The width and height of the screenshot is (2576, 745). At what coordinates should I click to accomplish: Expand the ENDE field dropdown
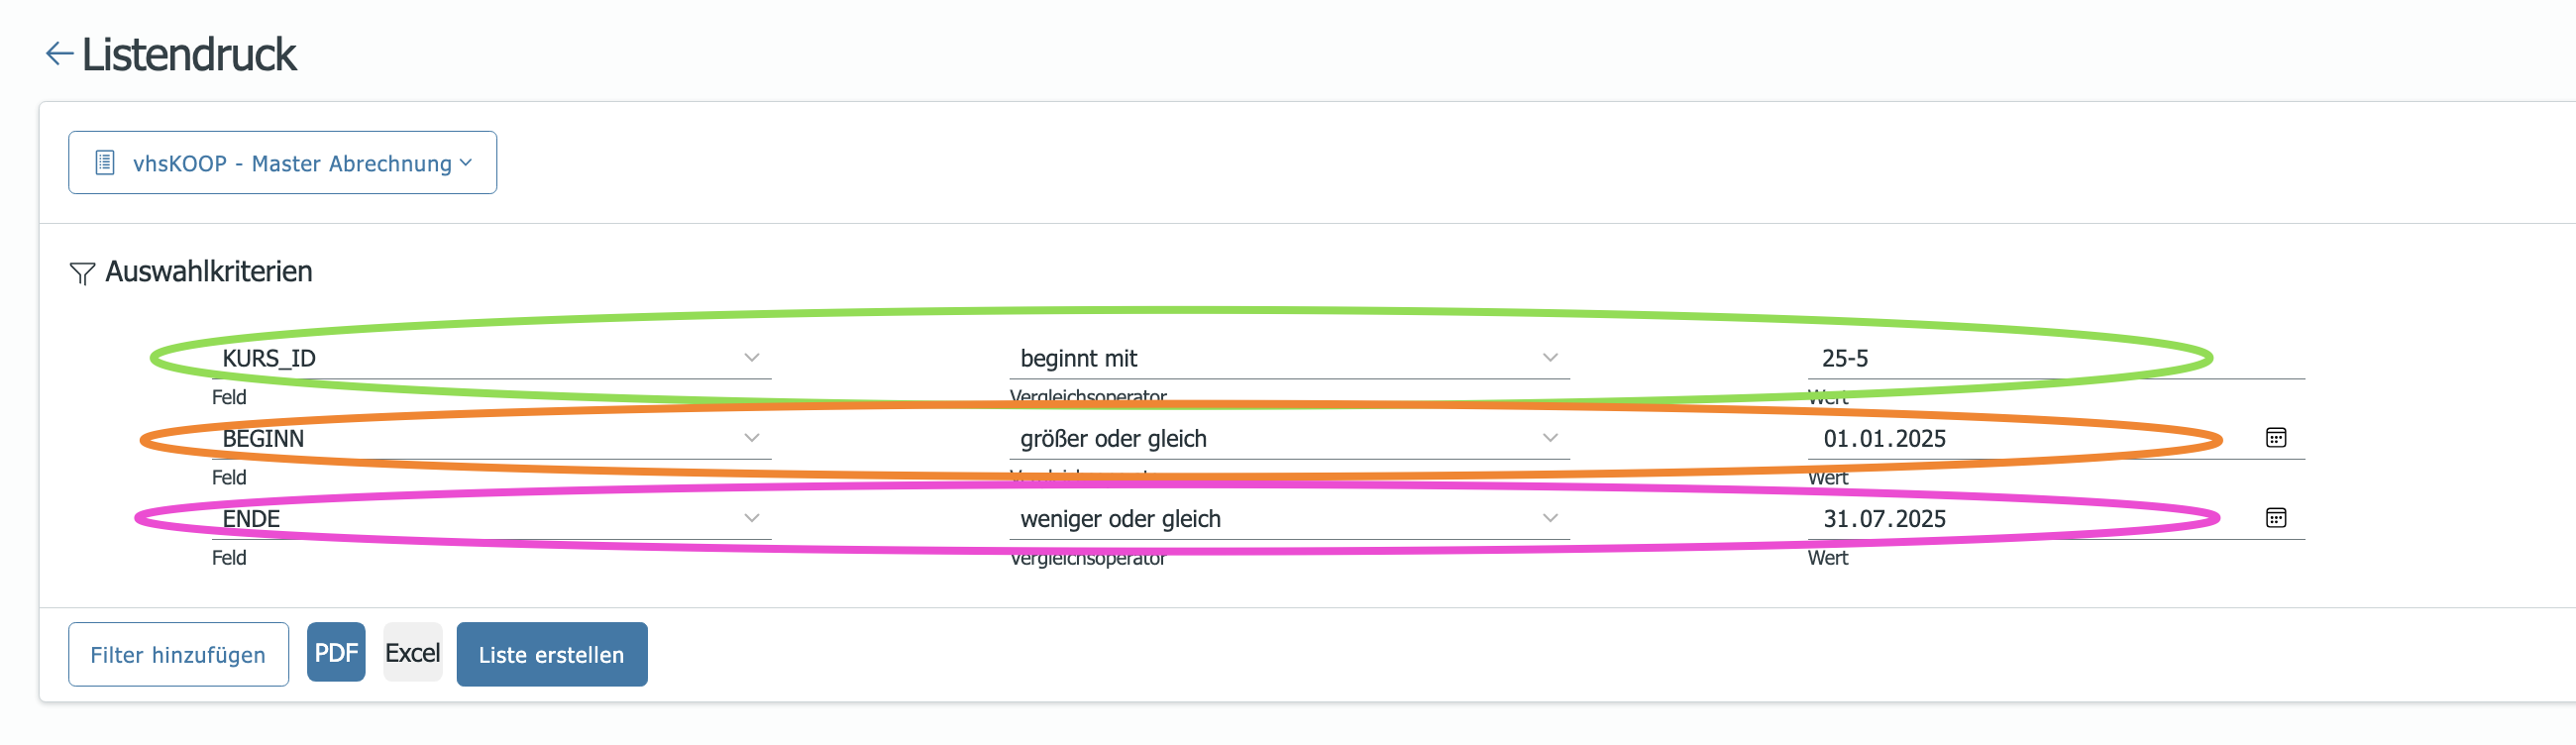pyautogui.click(x=491, y=518)
